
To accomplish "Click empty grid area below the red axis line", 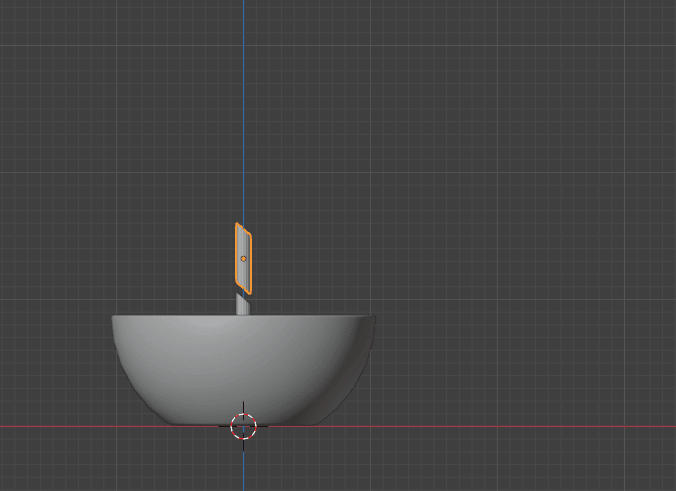I will tap(450, 465).
